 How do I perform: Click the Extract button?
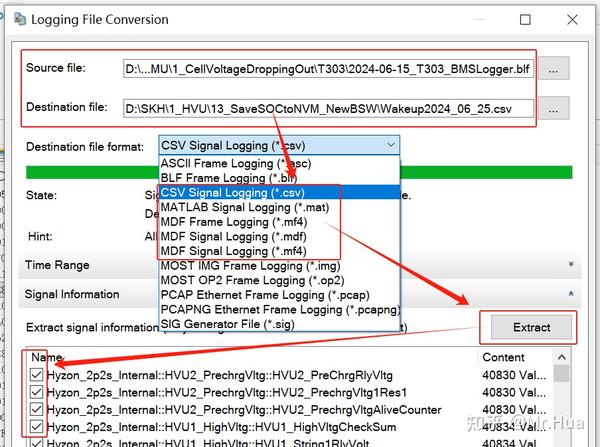click(532, 327)
